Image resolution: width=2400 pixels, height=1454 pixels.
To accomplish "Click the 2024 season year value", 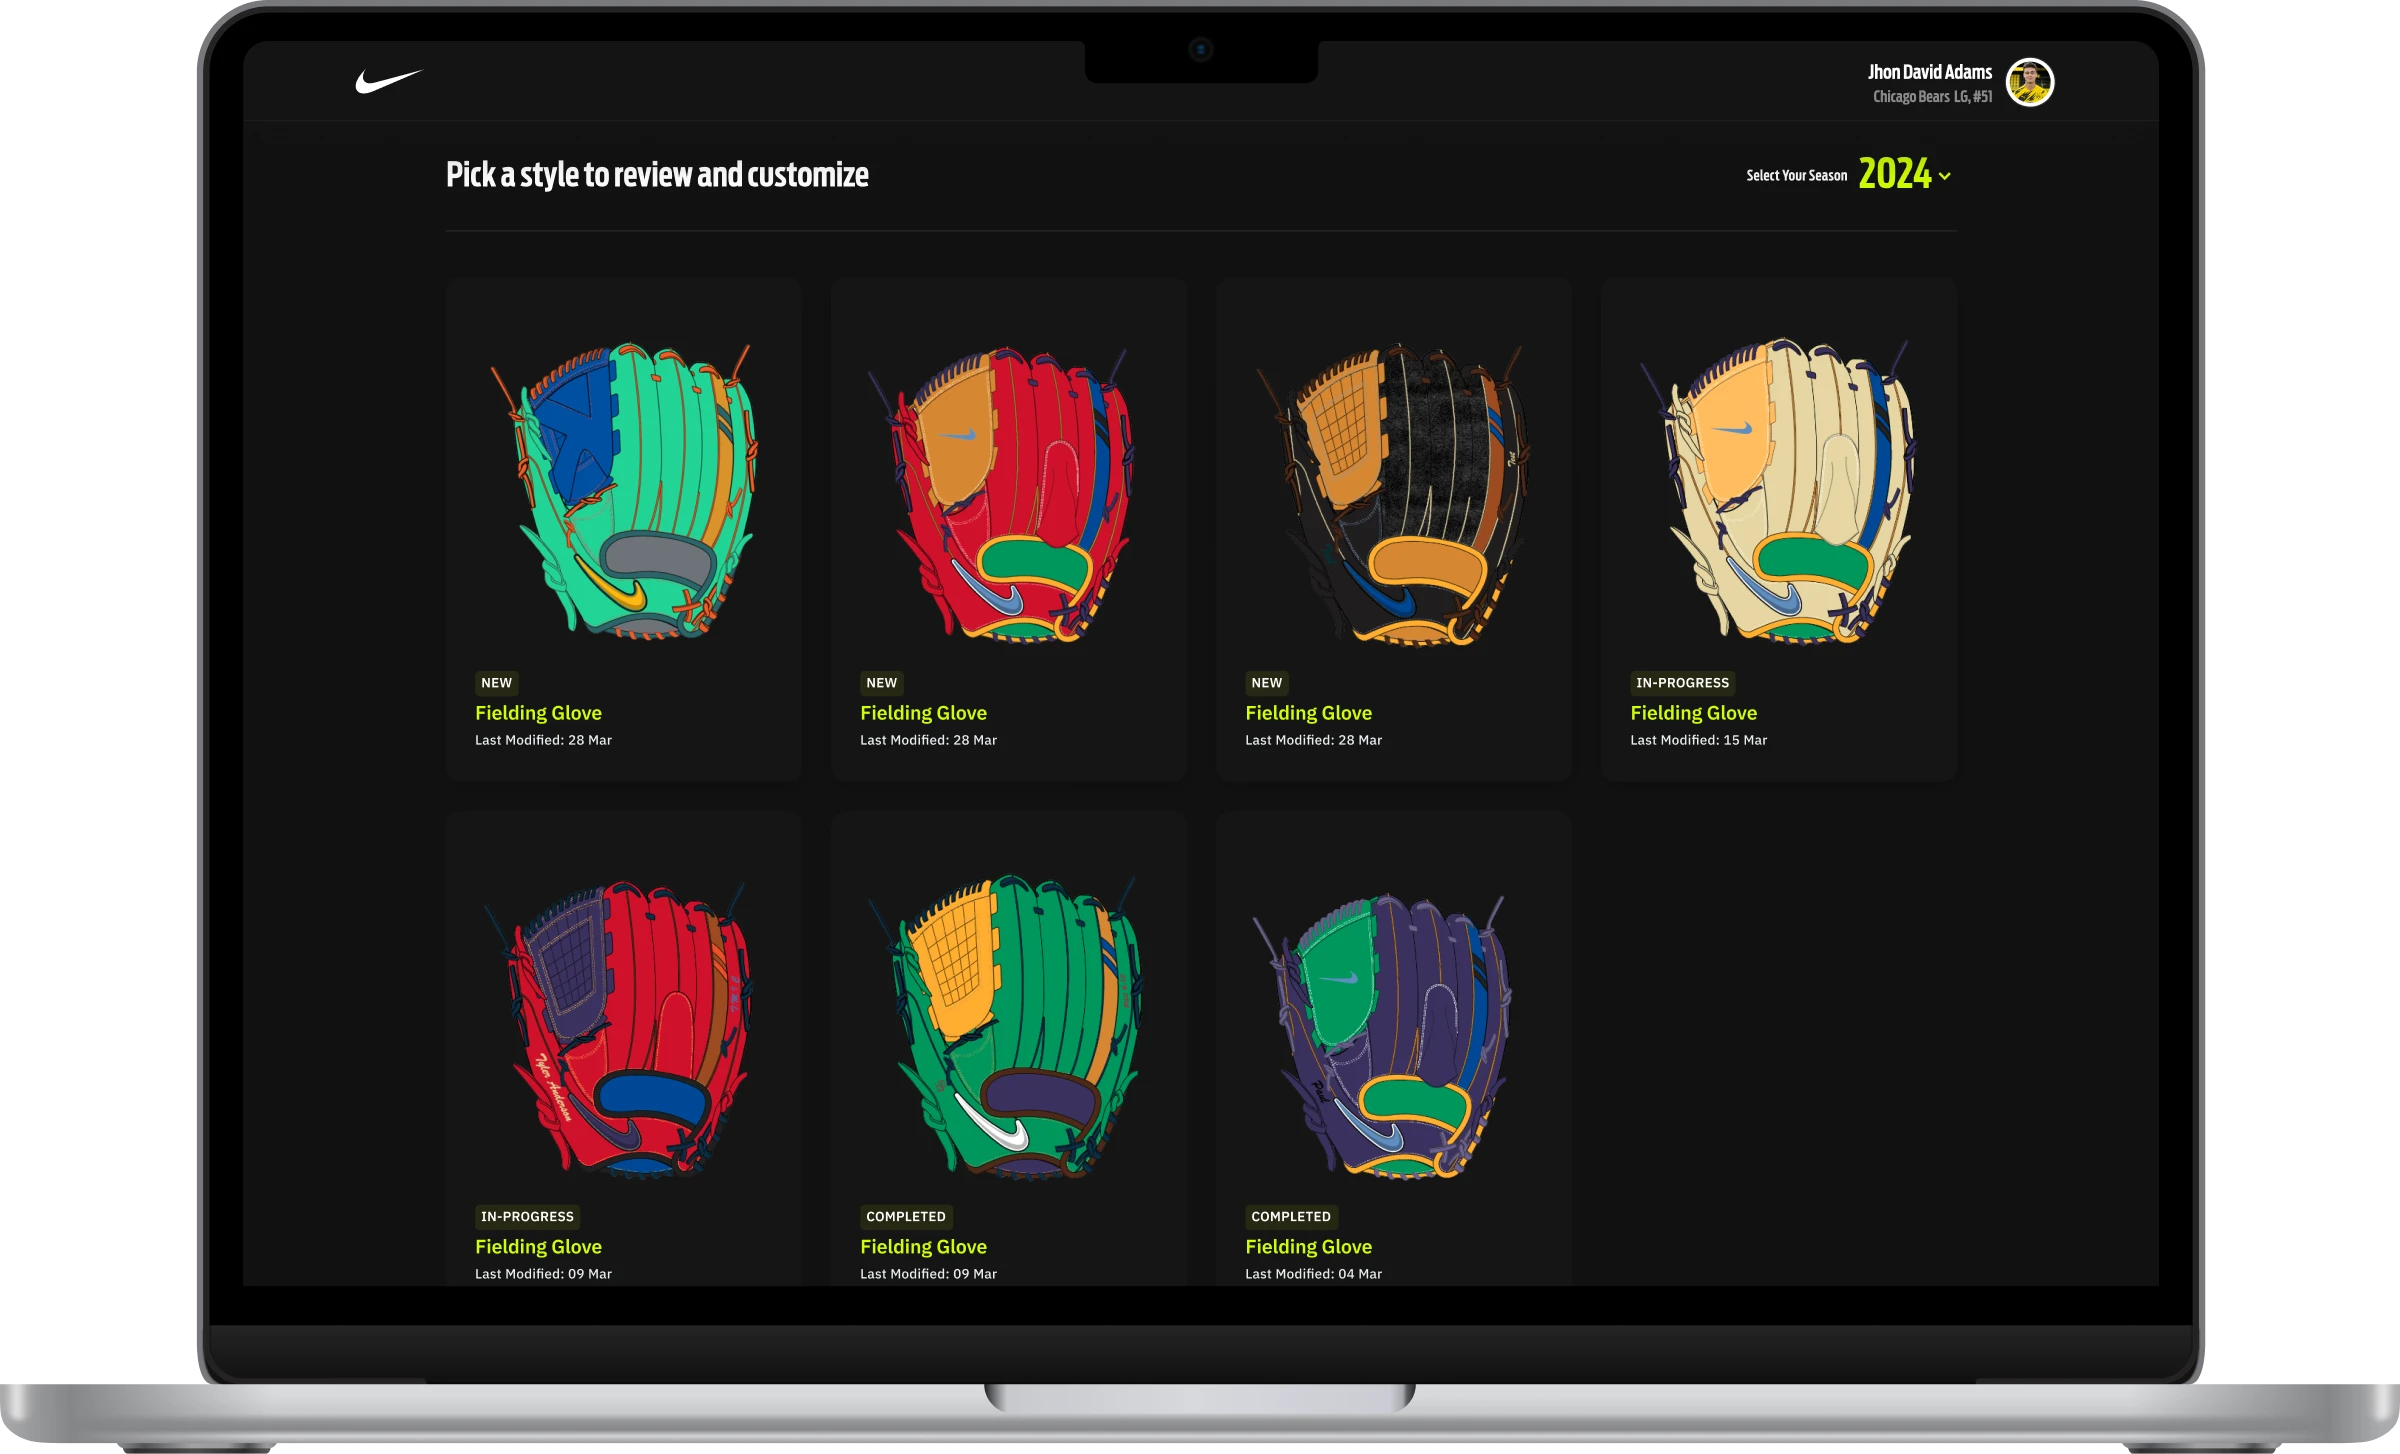I will point(1894,174).
